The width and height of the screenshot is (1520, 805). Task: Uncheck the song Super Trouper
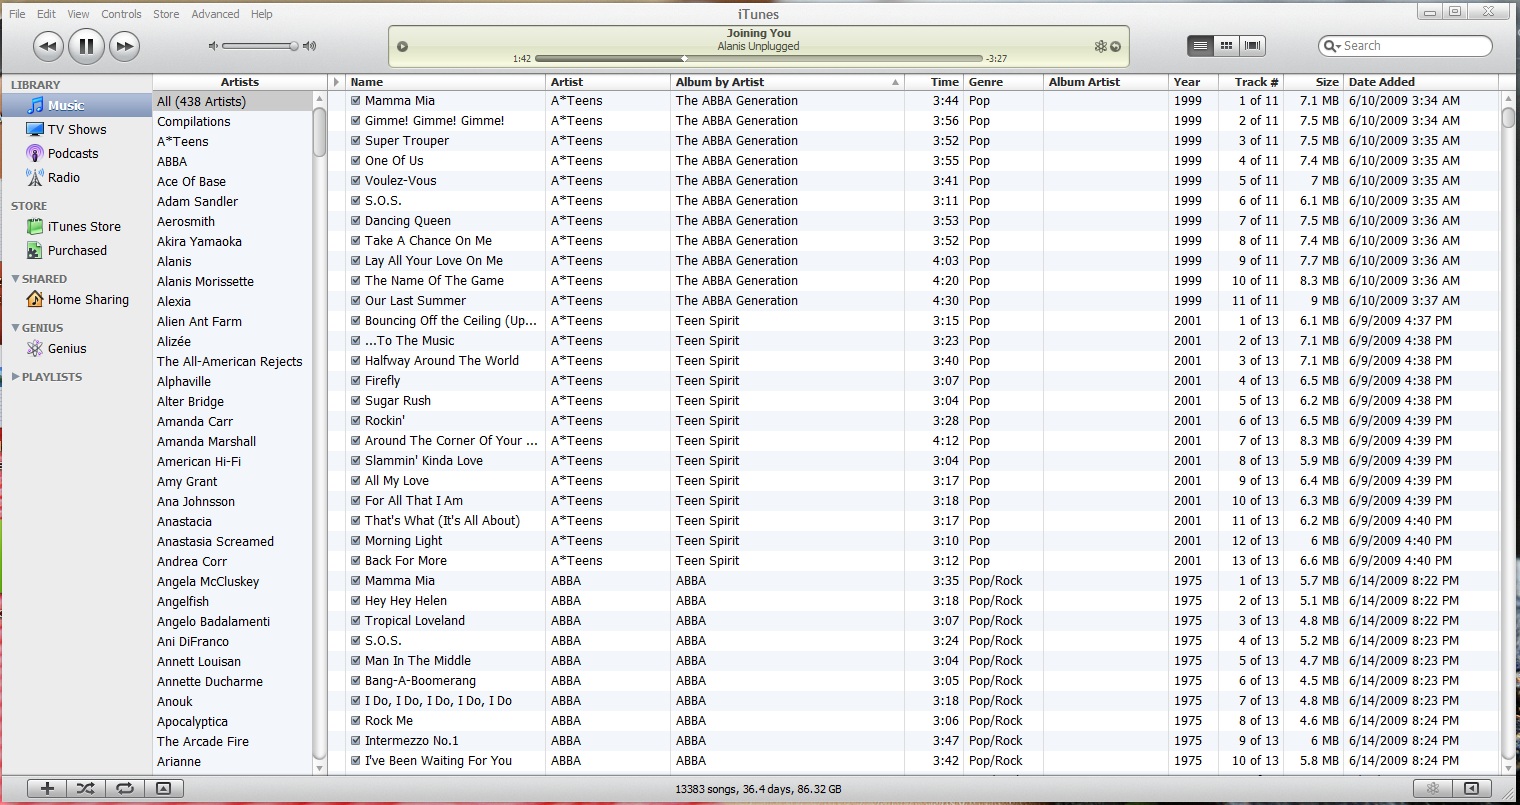tap(356, 141)
